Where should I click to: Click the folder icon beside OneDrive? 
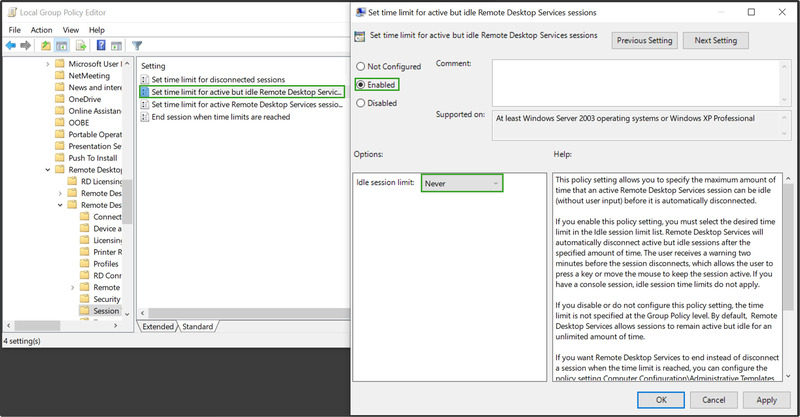click(x=60, y=99)
